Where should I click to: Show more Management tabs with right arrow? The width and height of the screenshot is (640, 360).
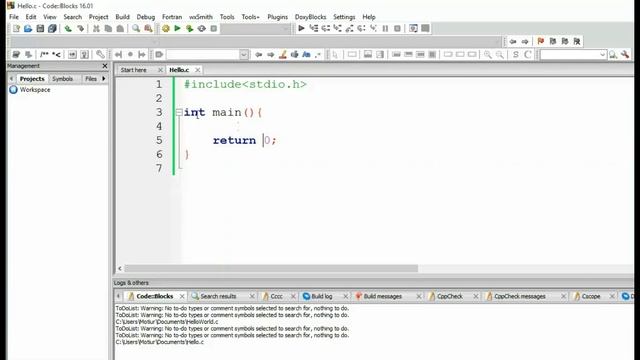[104, 78]
